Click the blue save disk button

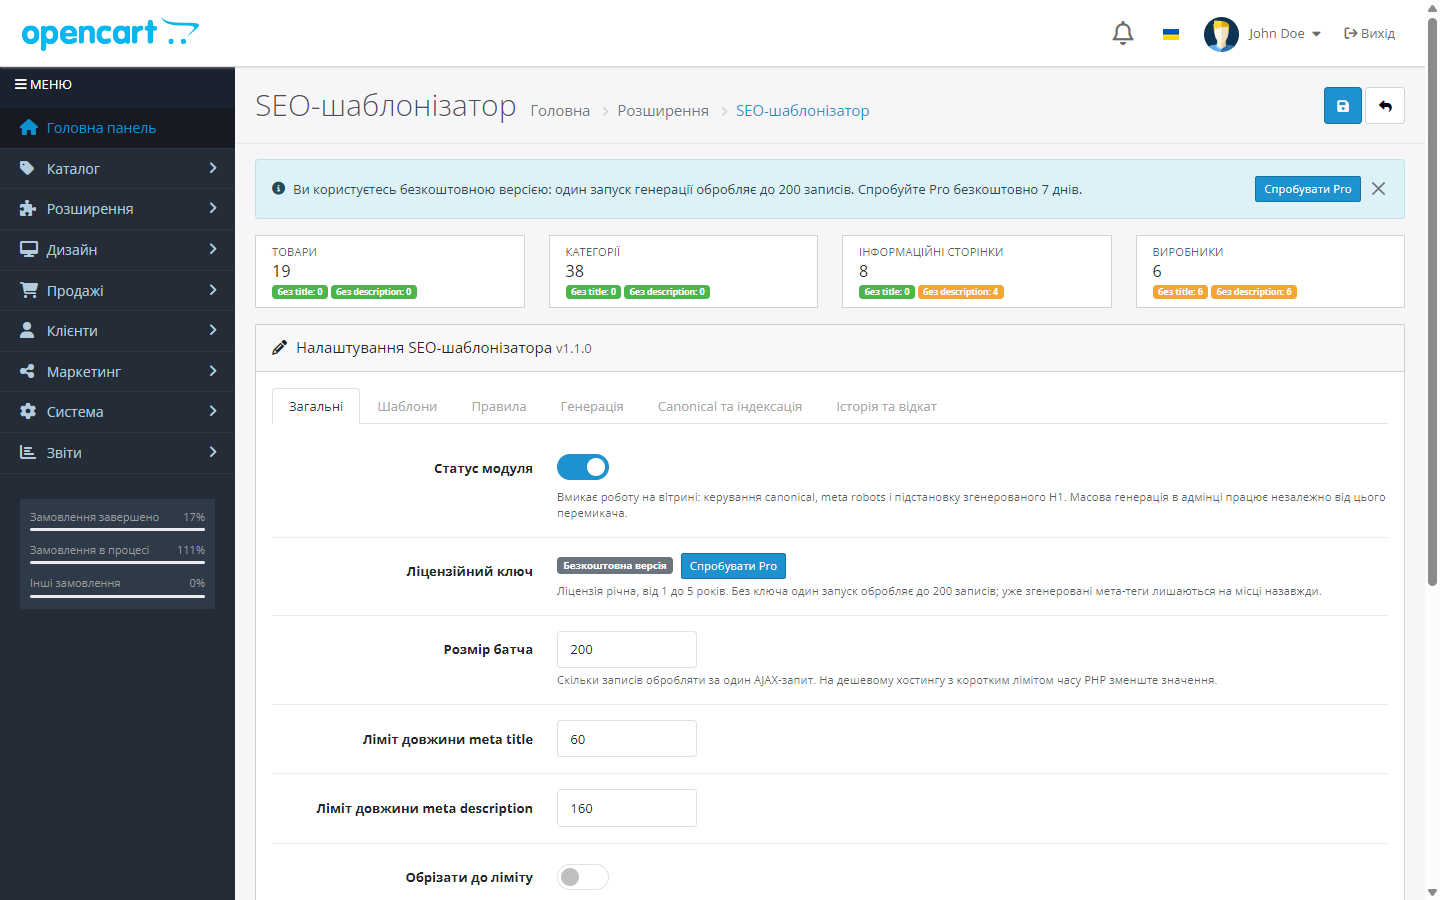[x=1343, y=106]
